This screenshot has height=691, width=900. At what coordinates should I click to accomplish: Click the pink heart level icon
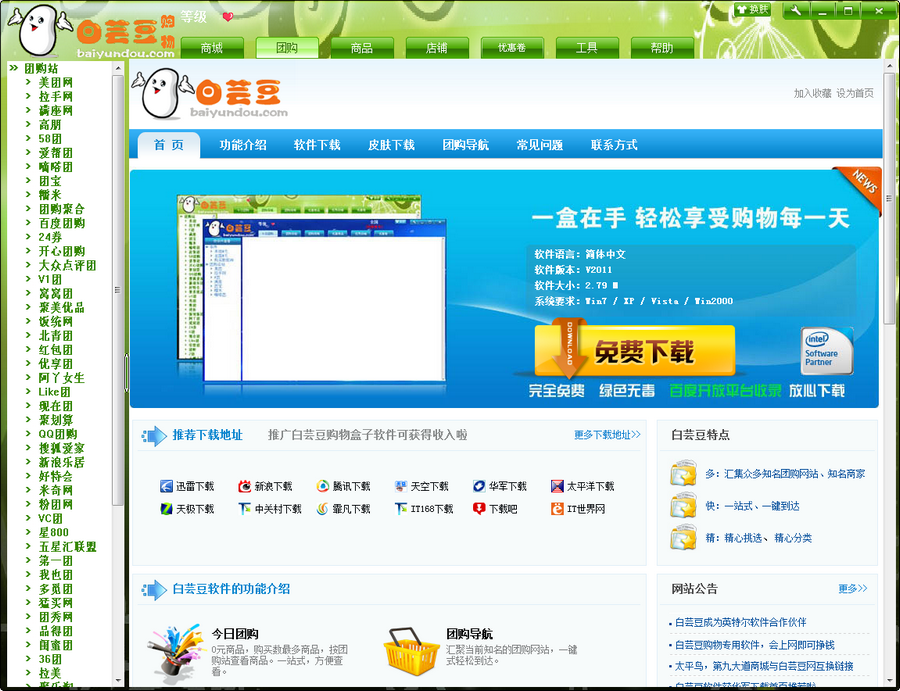(x=228, y=17)
